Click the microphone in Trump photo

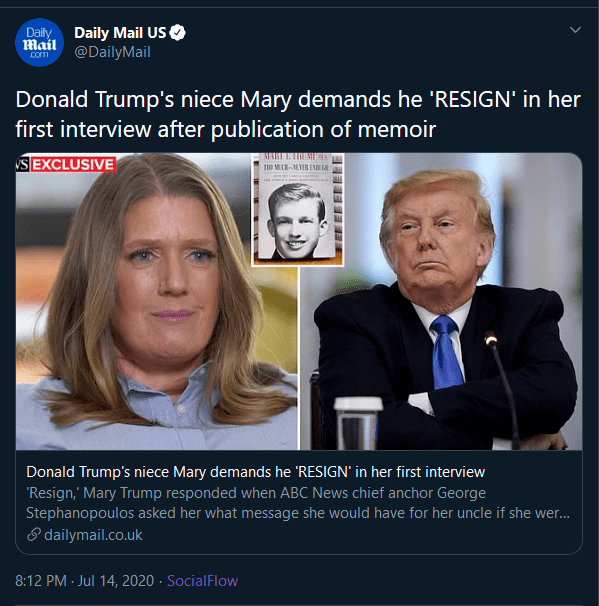502,388
